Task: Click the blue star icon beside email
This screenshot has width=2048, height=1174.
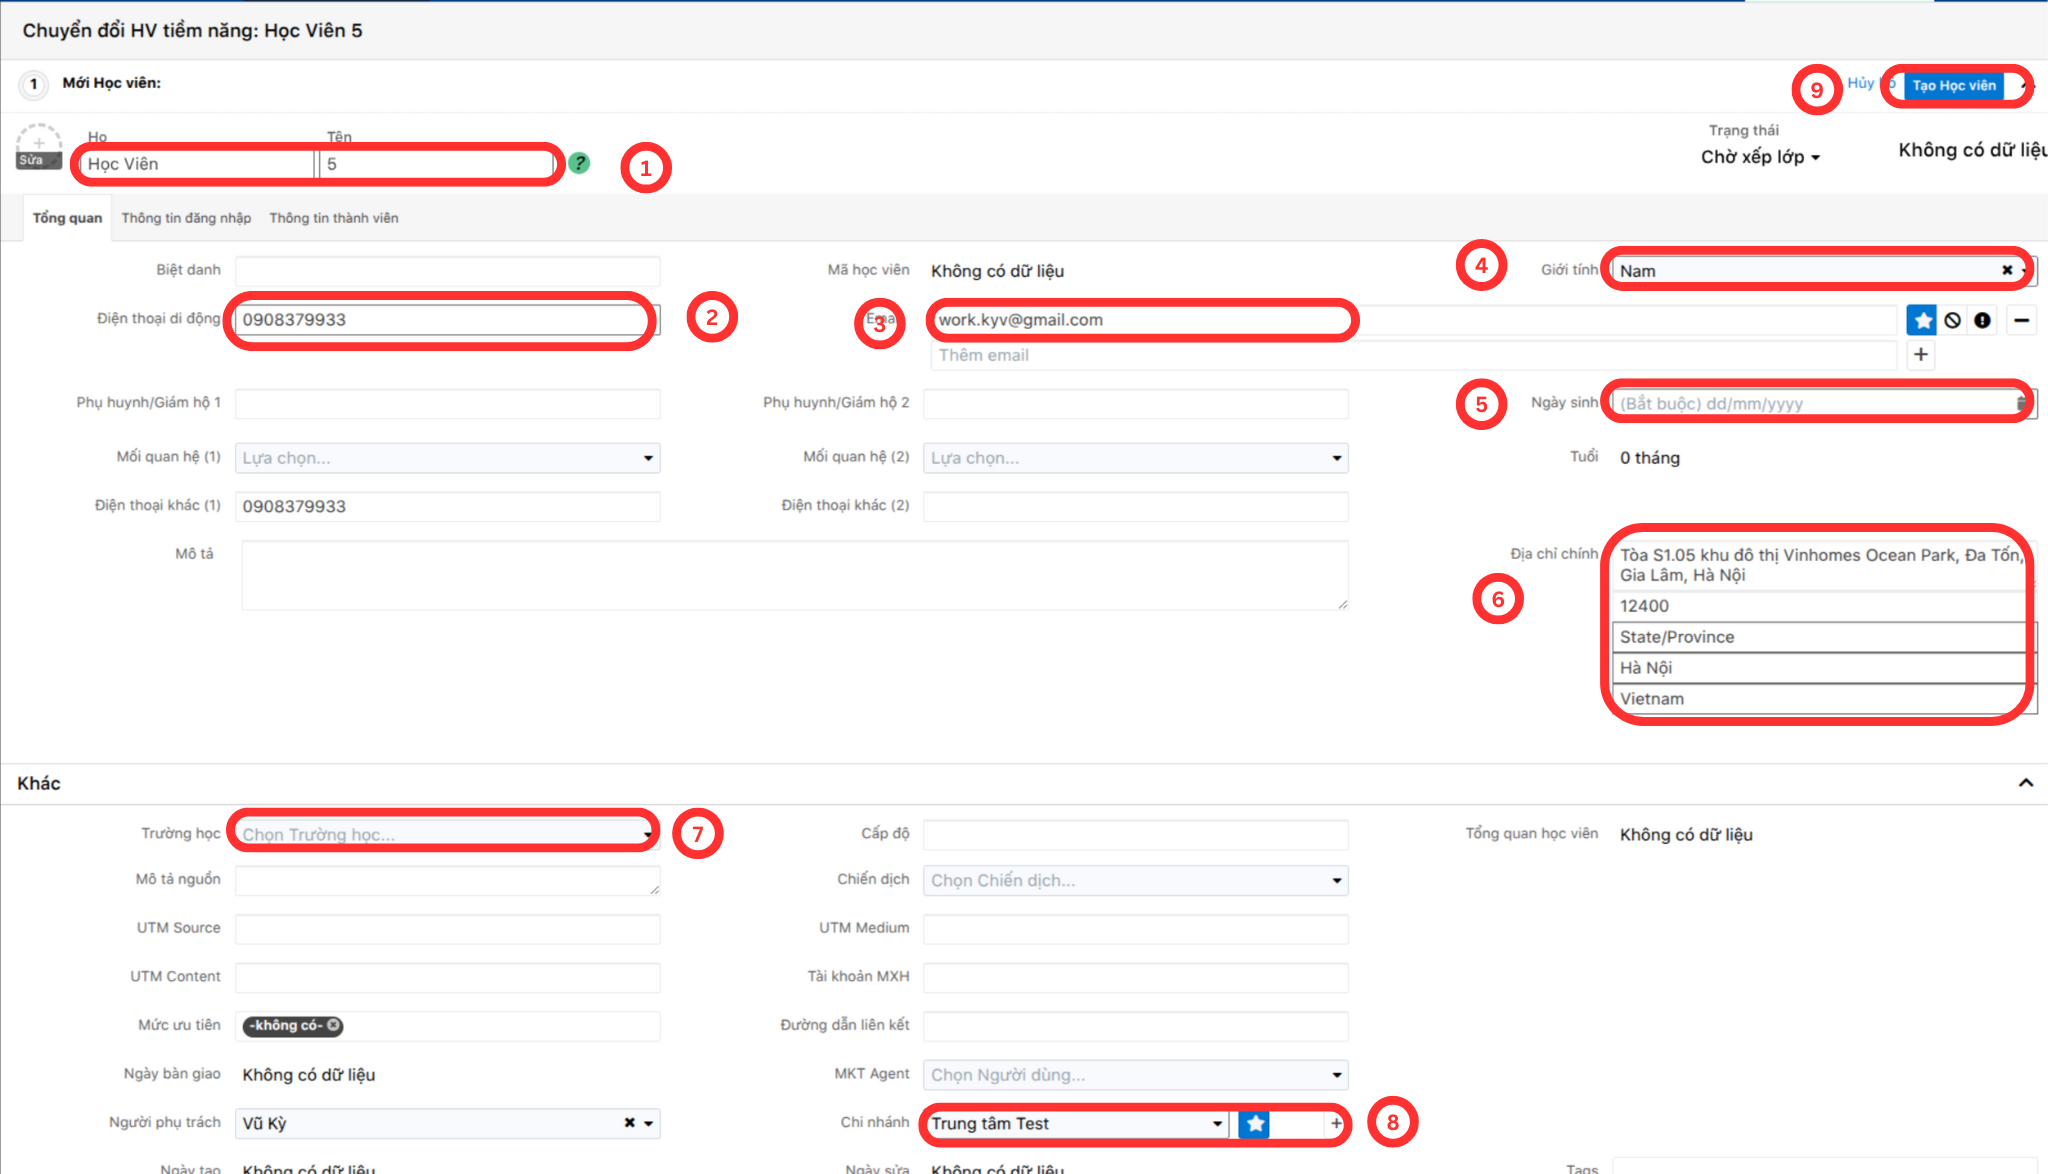Action: click(1921, 320)
